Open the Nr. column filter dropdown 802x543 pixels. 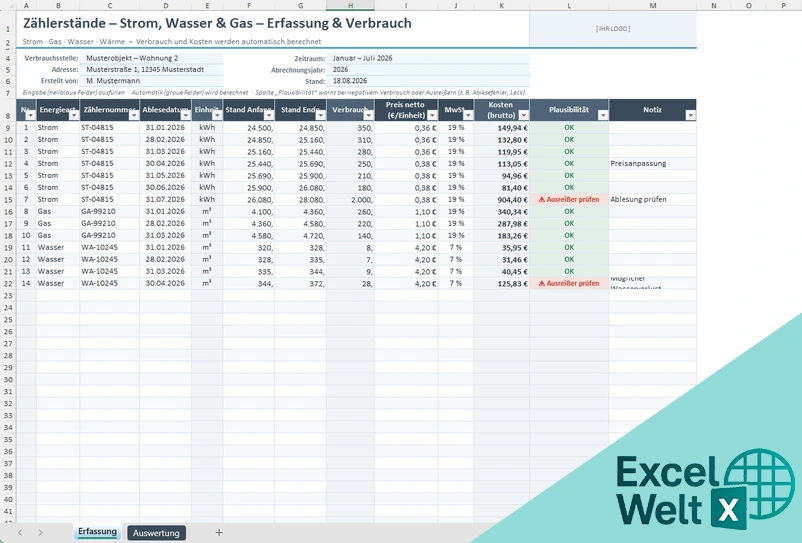click(30, 116)
